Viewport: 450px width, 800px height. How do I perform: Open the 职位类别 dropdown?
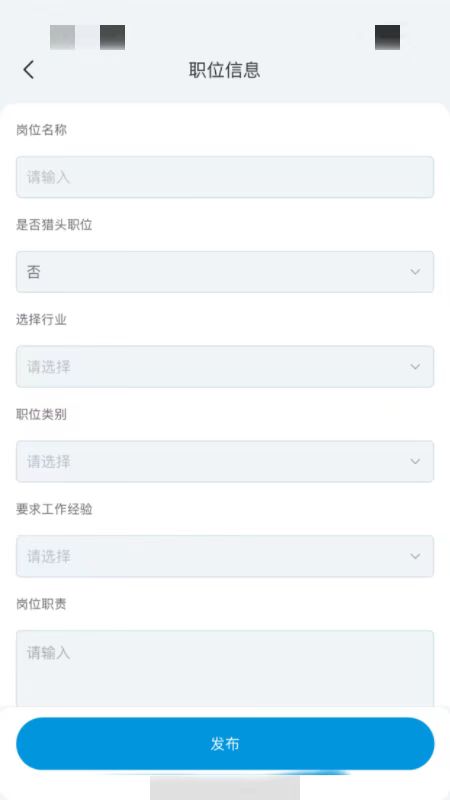pos(225,462)
